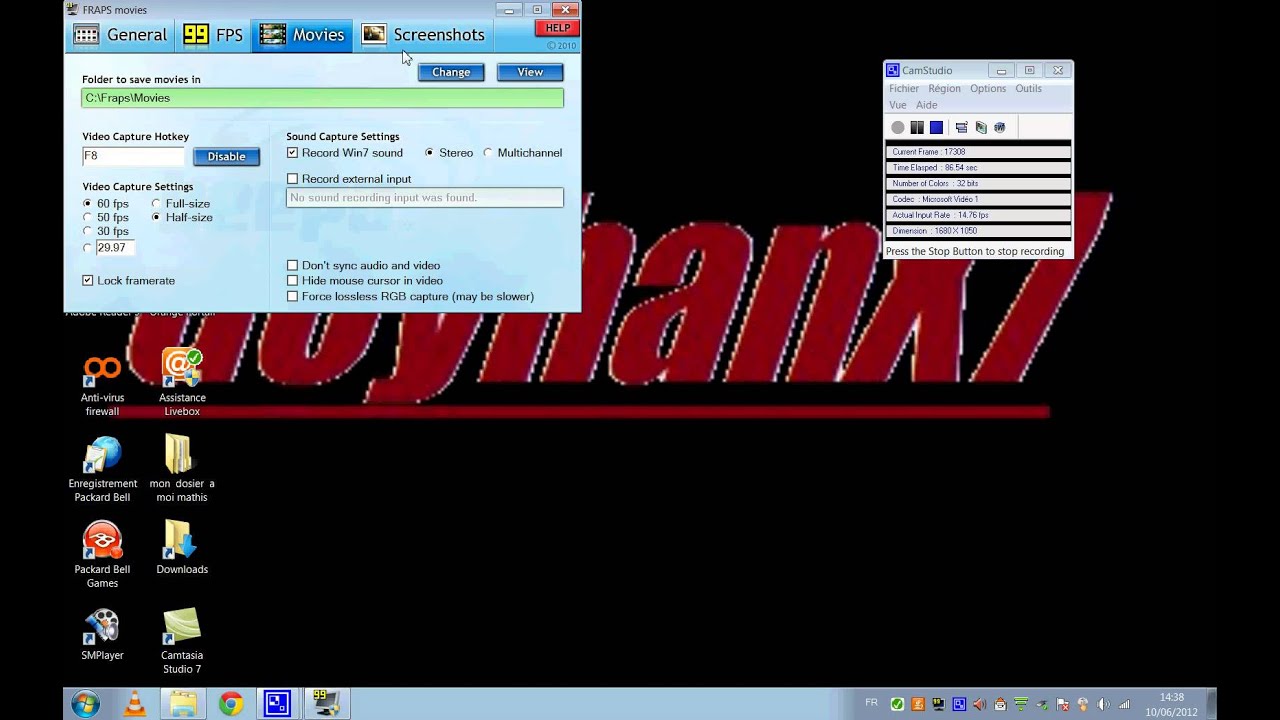Switch to Fraps FPS tab

pyautogui.click(x=213, y=35)
